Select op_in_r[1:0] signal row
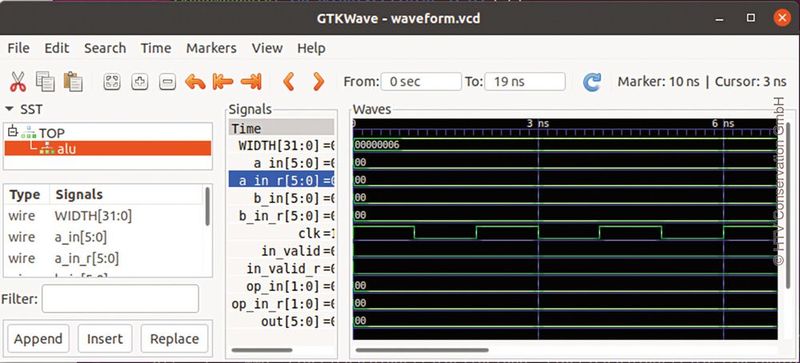 (282, 304)
